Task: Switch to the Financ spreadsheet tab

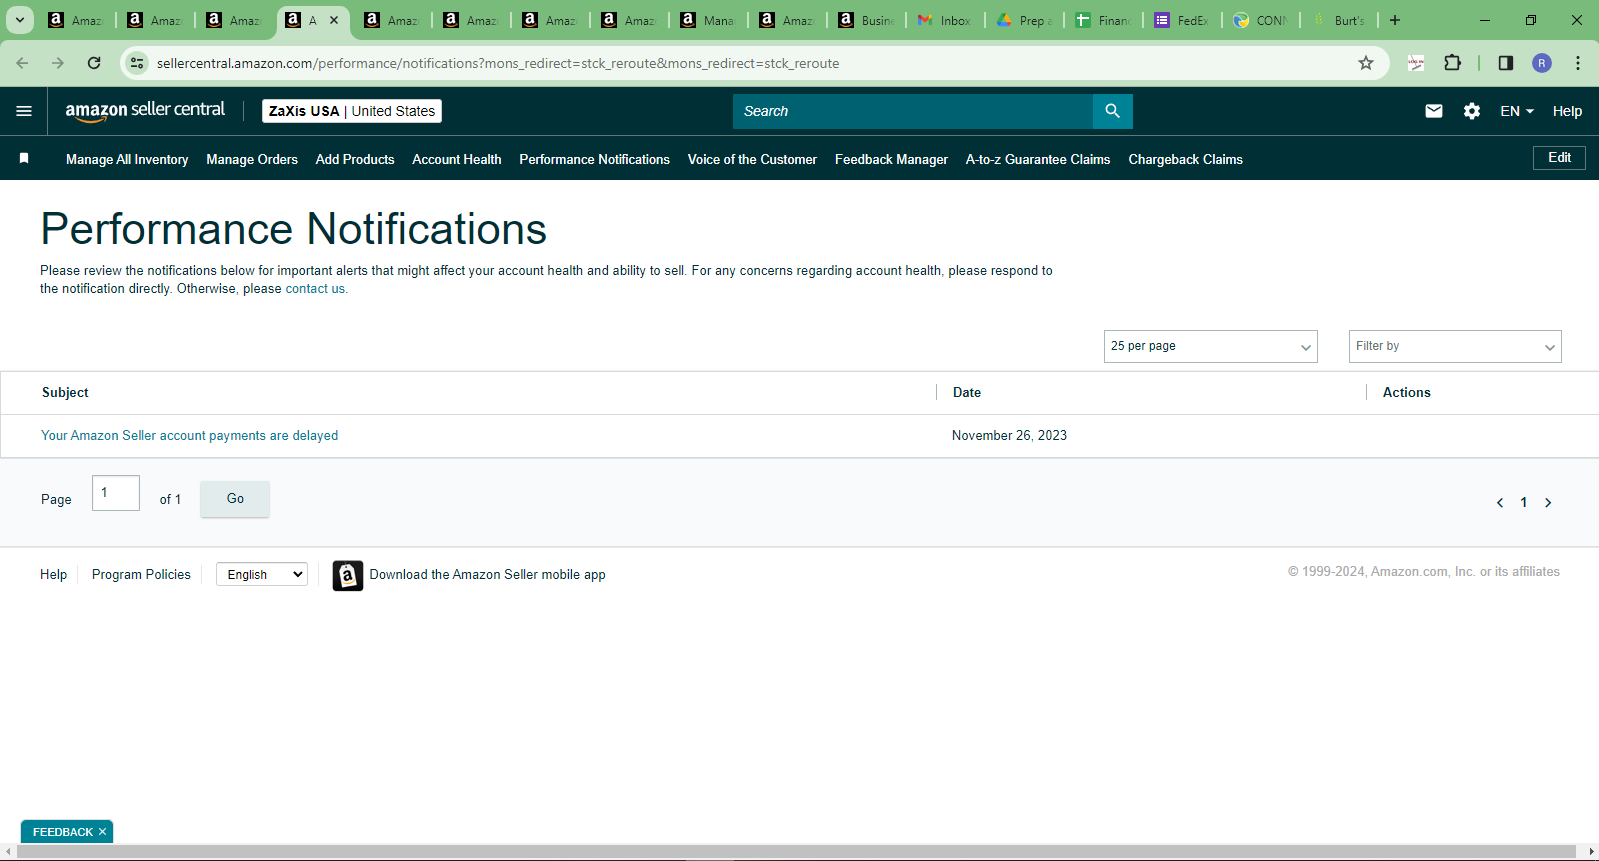Action: (1103, 20)
